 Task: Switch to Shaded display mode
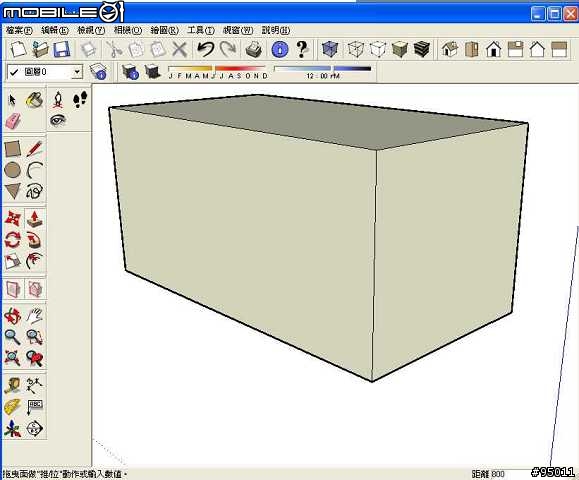[x=400, y=49]
